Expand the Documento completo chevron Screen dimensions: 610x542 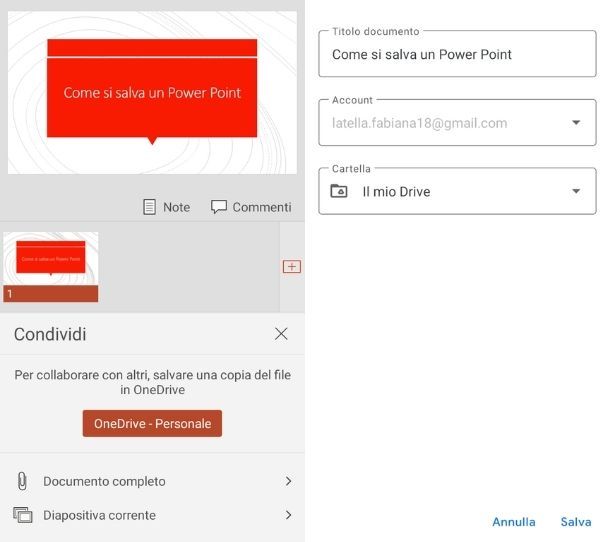[288, 481]
